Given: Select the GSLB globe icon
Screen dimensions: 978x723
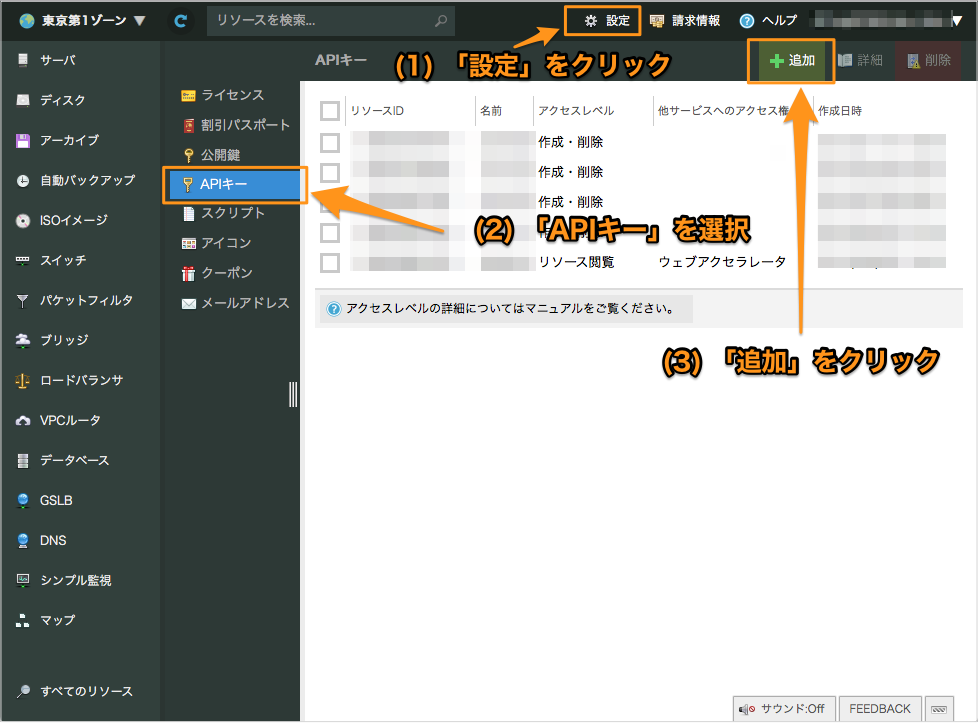Looking at the screenshot, I should click(x=23, y=500).
